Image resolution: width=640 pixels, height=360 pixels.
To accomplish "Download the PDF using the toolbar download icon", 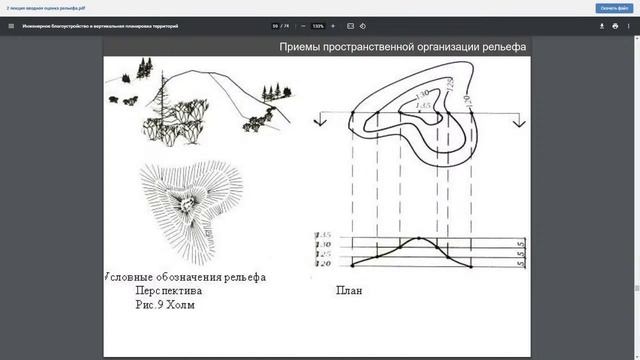I will click(602, 26).
